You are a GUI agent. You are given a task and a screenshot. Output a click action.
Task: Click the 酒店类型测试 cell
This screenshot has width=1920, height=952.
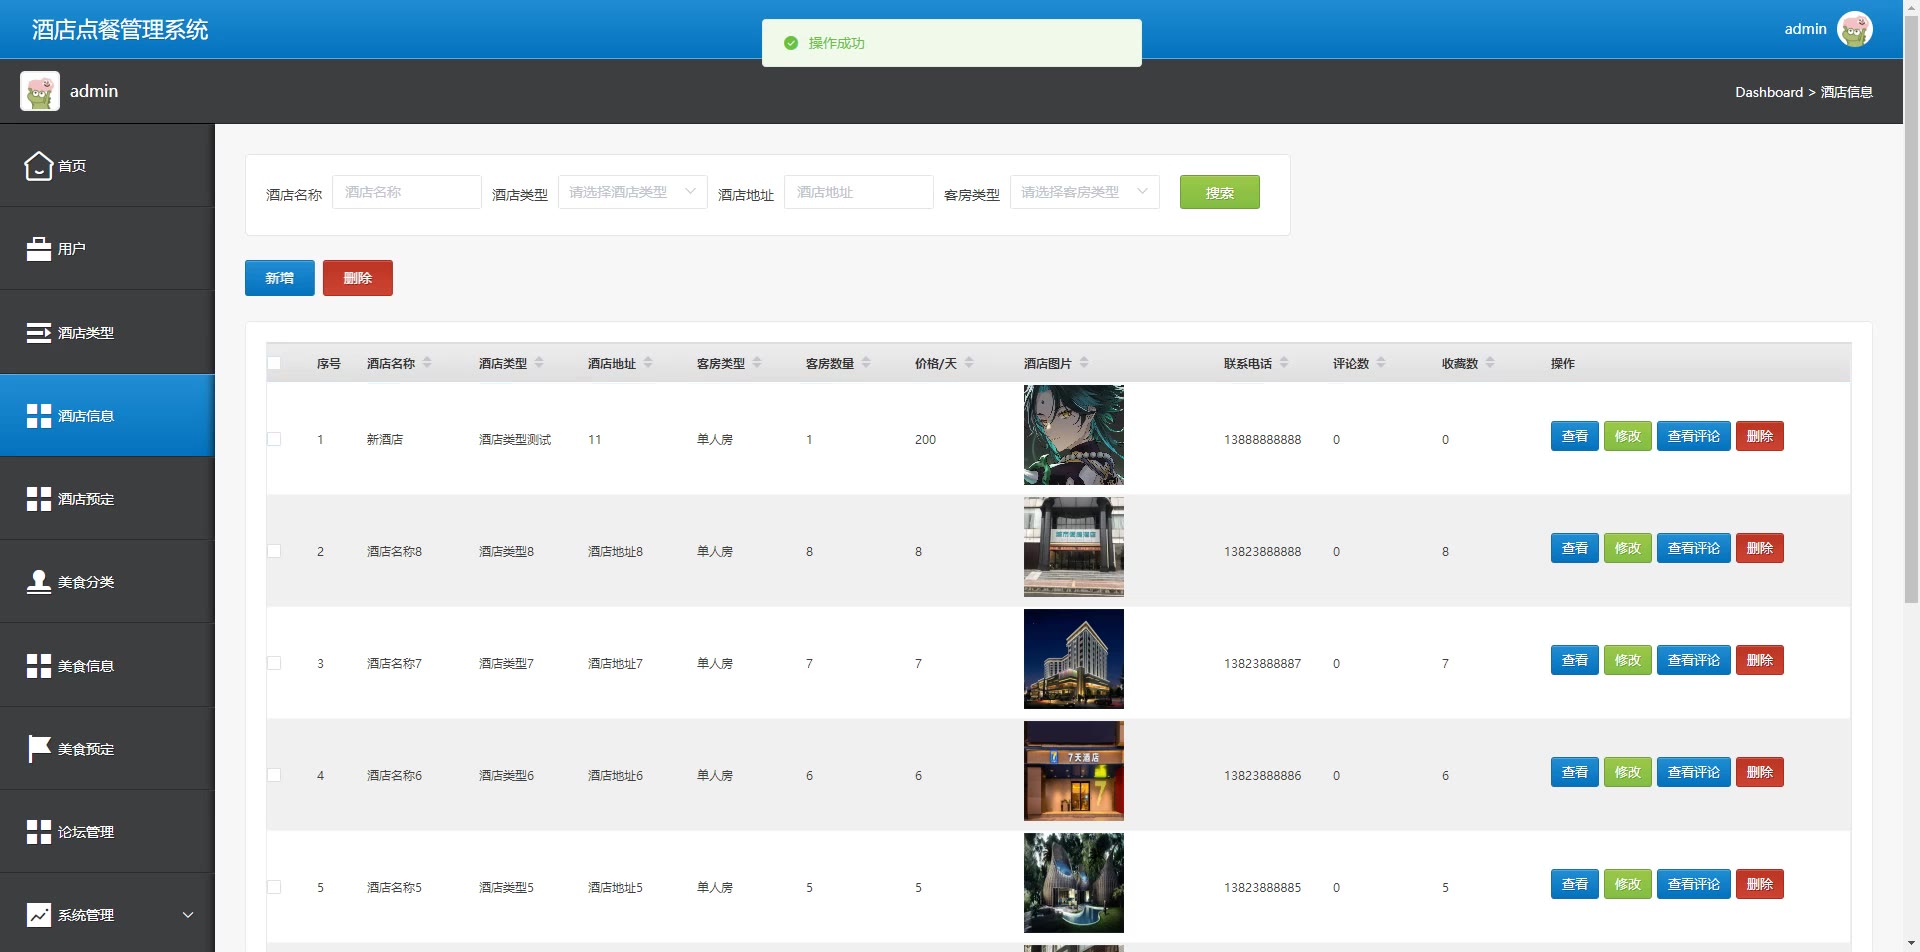tap(514, 440)
